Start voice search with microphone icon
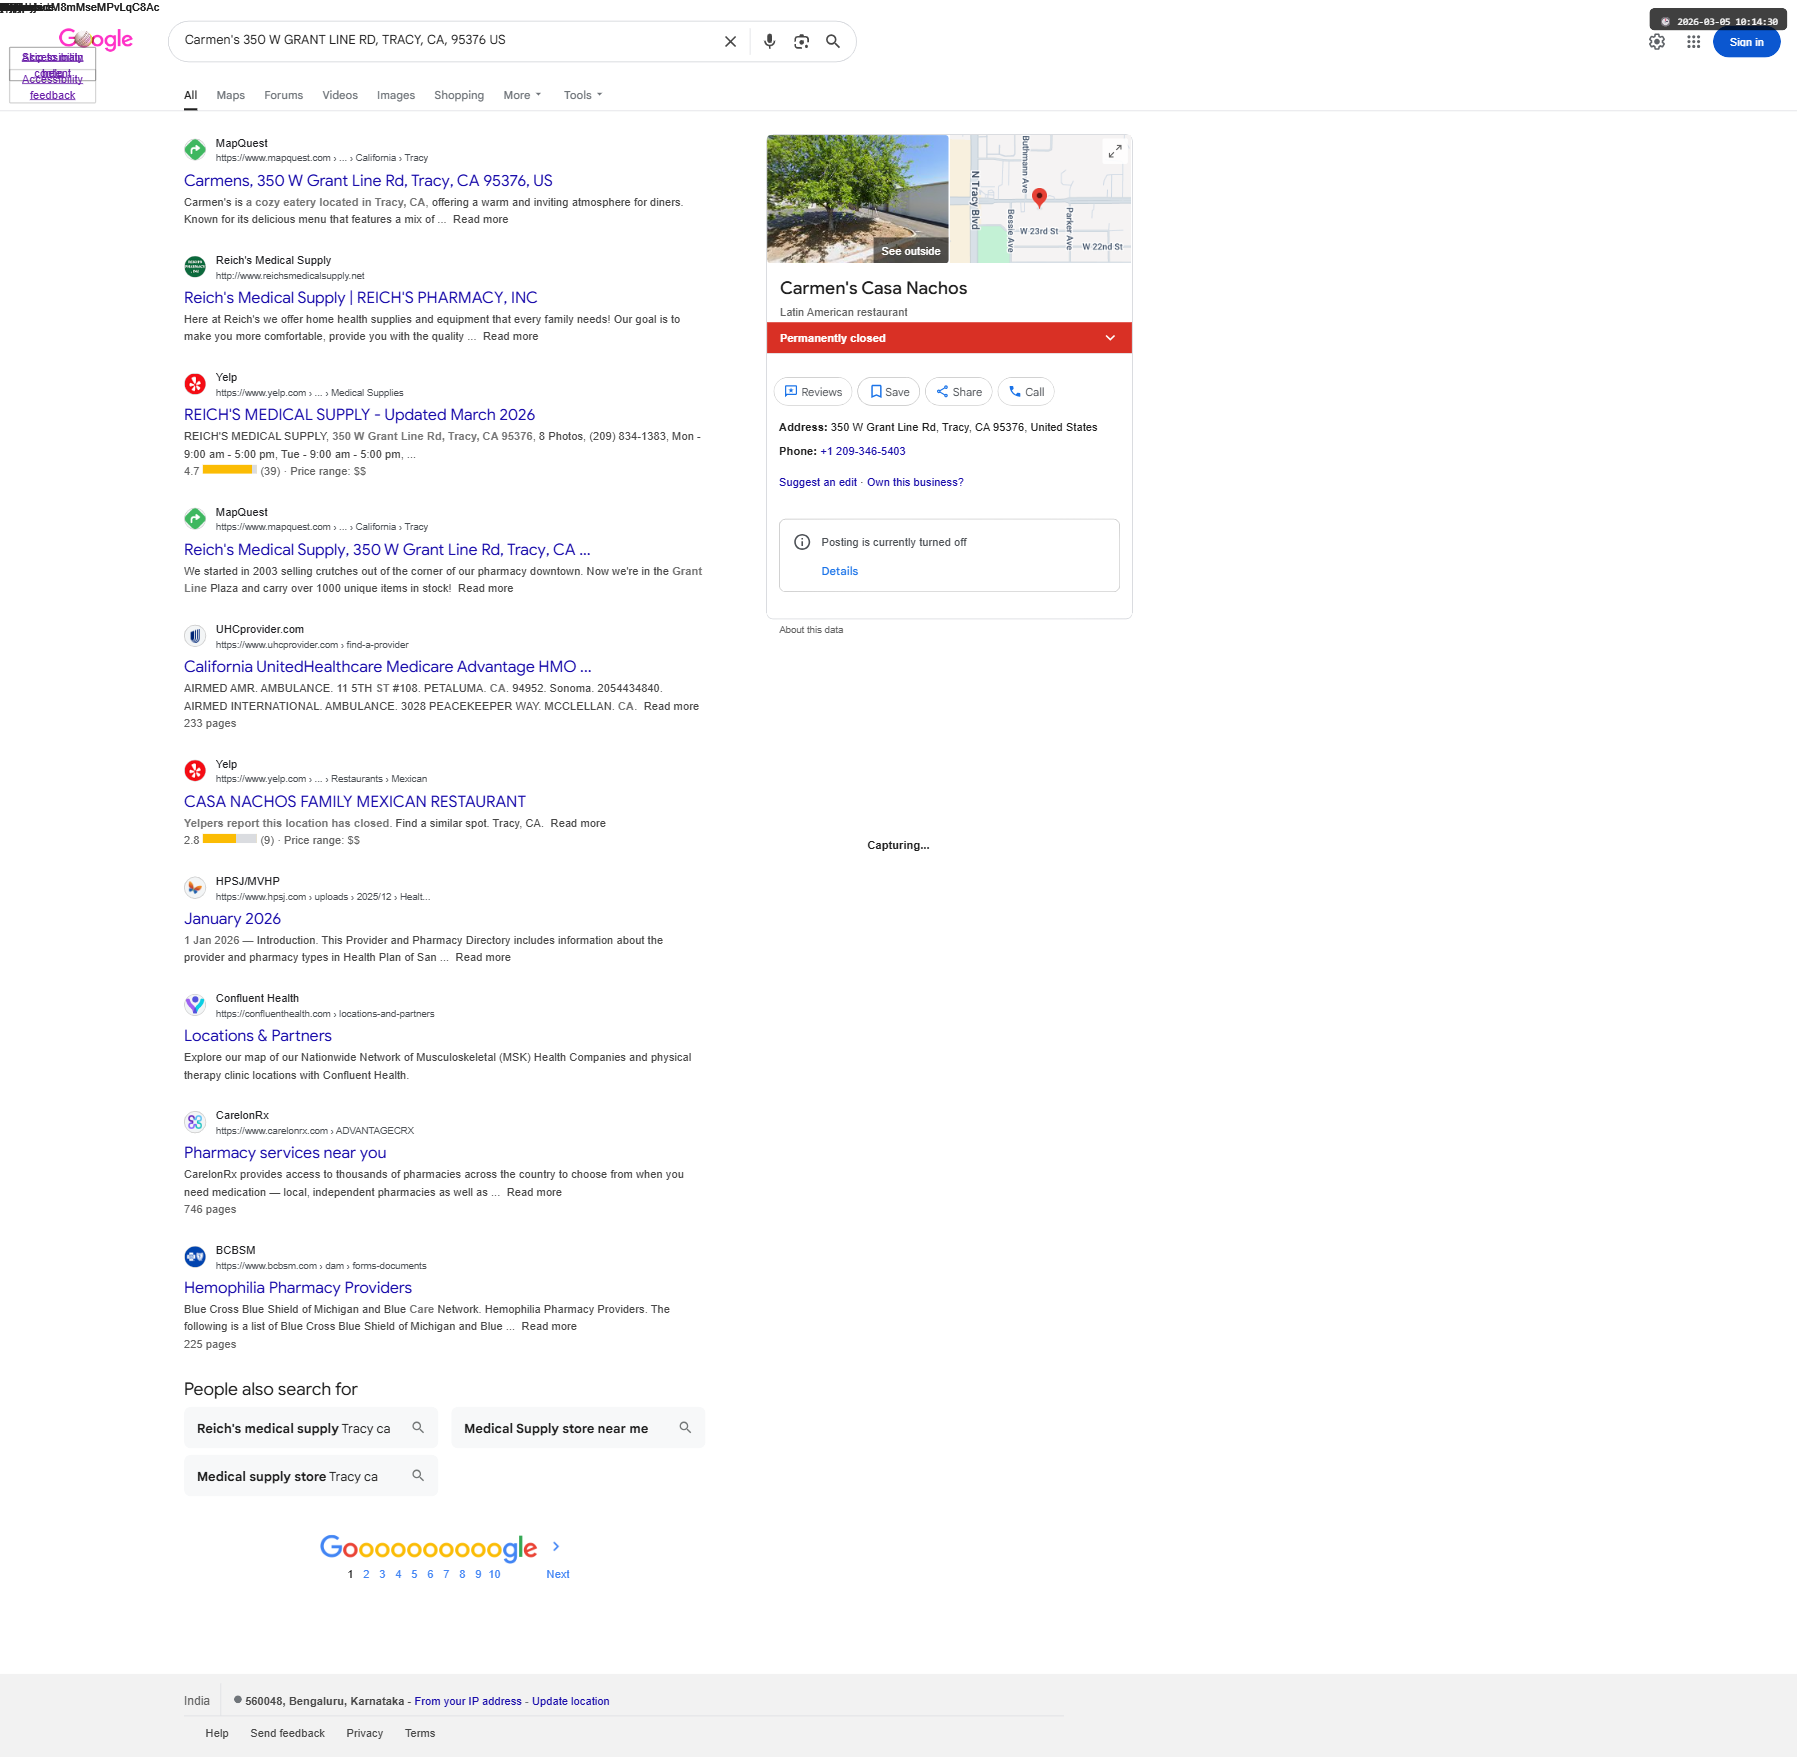The image size is (1810, 1757). coord(769,42)
